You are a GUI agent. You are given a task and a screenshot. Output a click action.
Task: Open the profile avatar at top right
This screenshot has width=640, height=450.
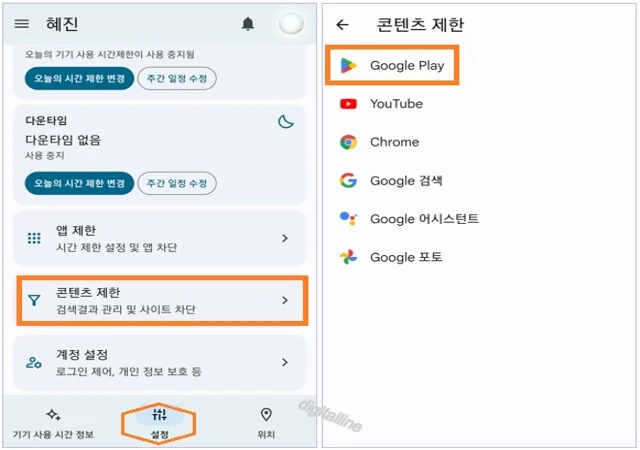tap(291, 23)
